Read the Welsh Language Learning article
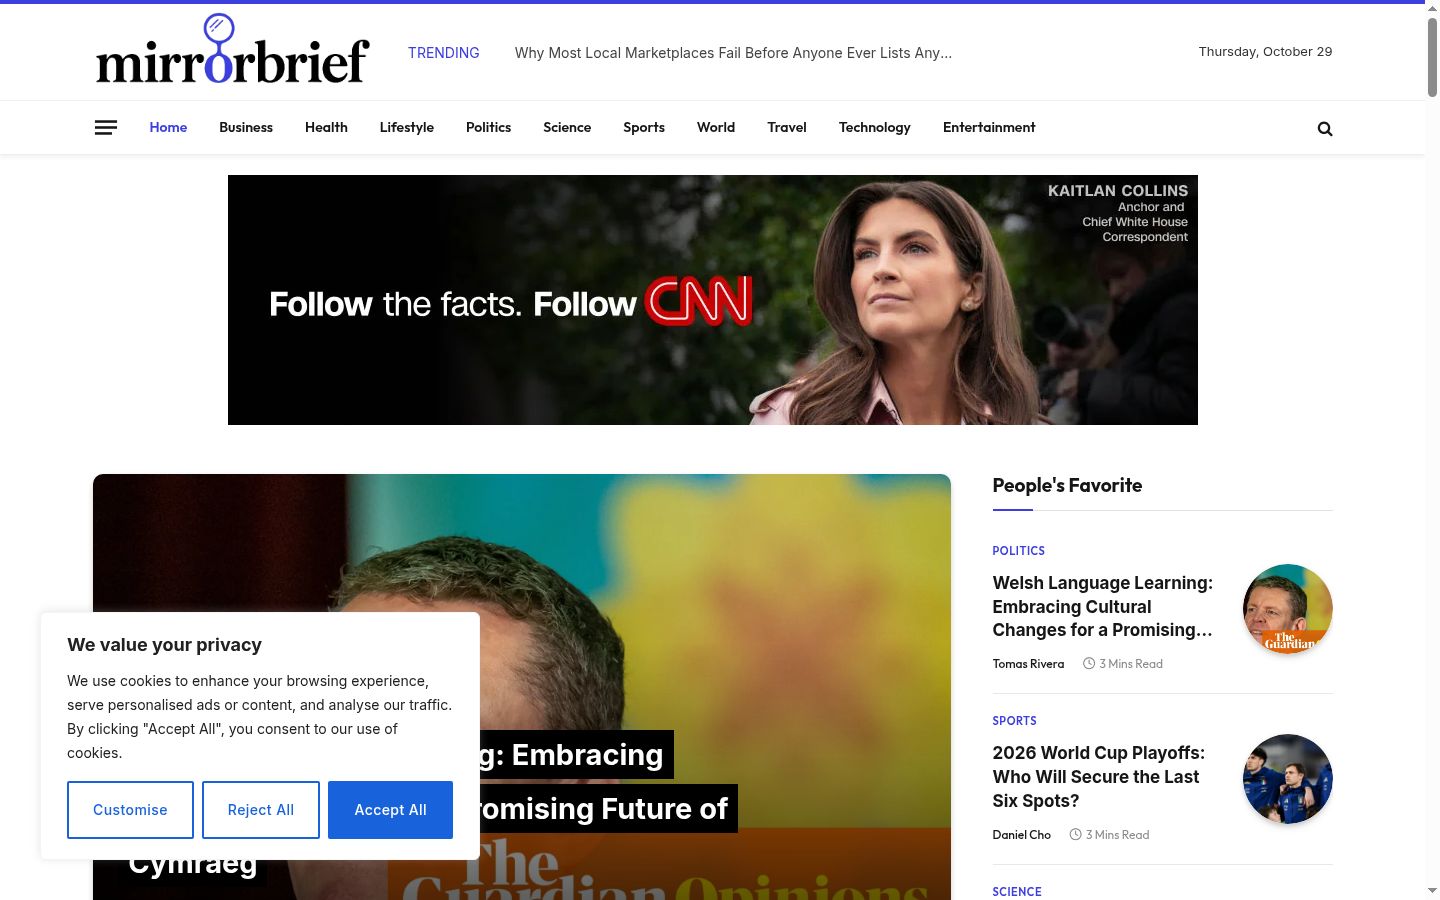The height and width of the screenshot is (900, 1440). 1103,606
